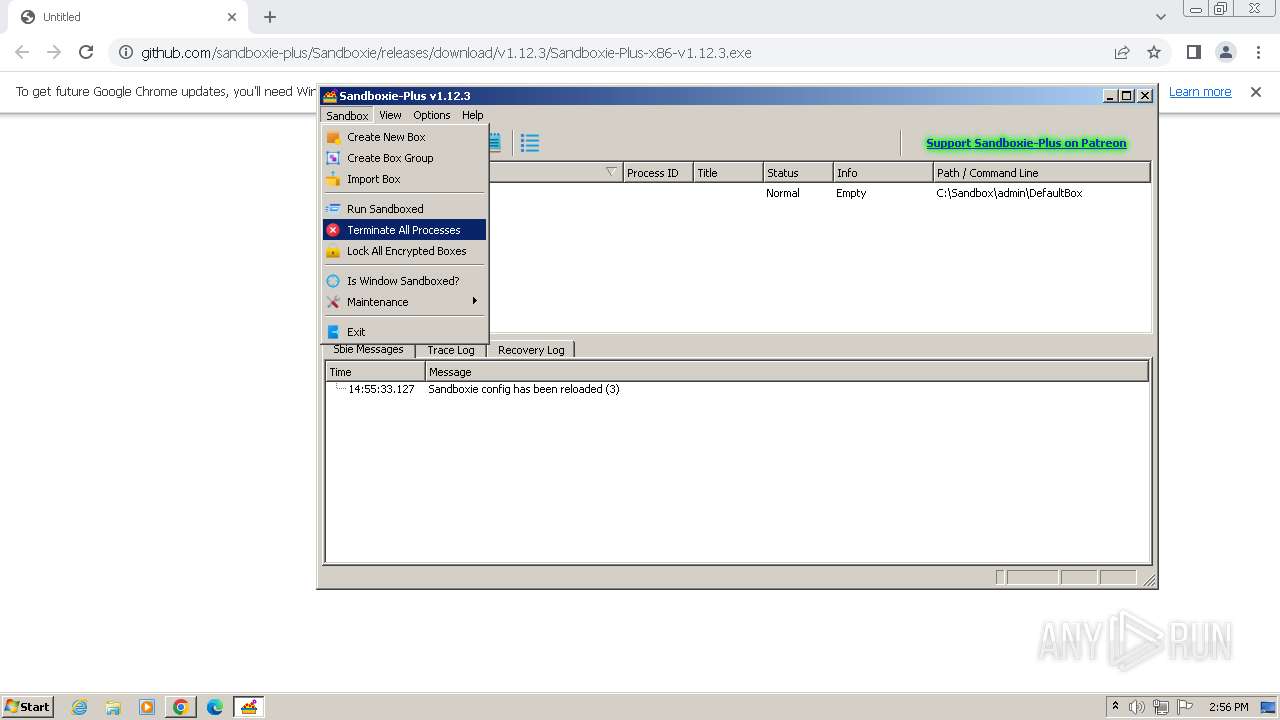
Task: Click Chrome's back navigation arrow
Action: pyautogui.click(x=22, y=52)
